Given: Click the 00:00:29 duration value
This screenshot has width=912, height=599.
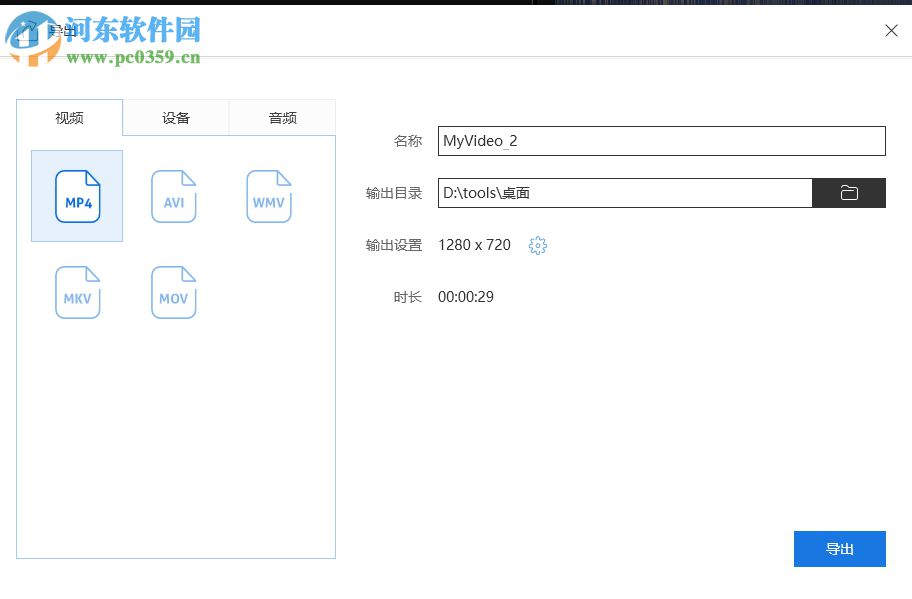Looking at the screenshot, I should [467, 296].
